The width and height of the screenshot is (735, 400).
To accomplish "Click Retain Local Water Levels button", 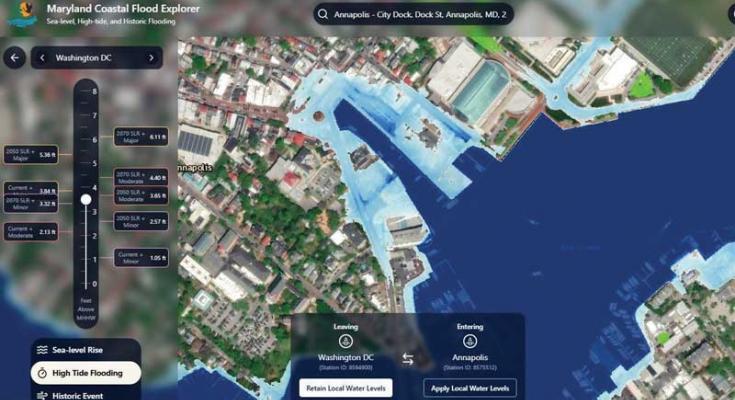I will click(345, 387).
